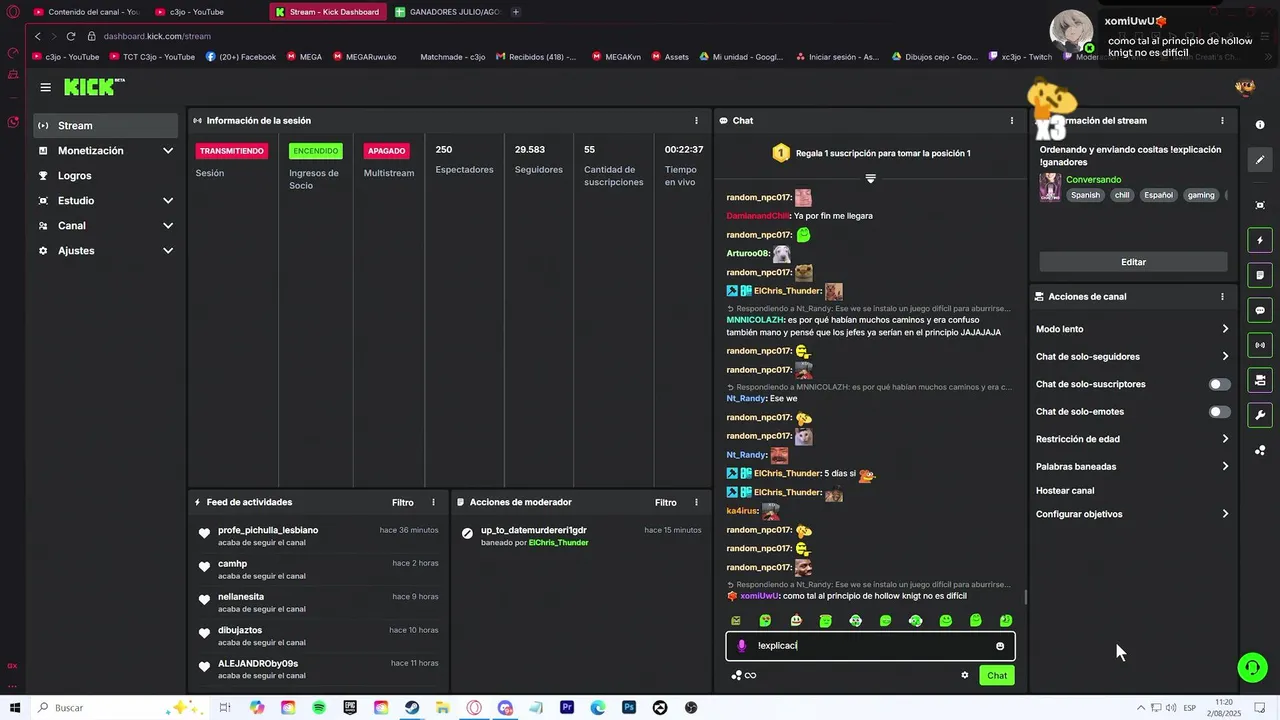Click the gaming stream tag
Image resolution: width=1280 pixels, height=720 pixels.
pyautogui.click(x=1201, y=196)
